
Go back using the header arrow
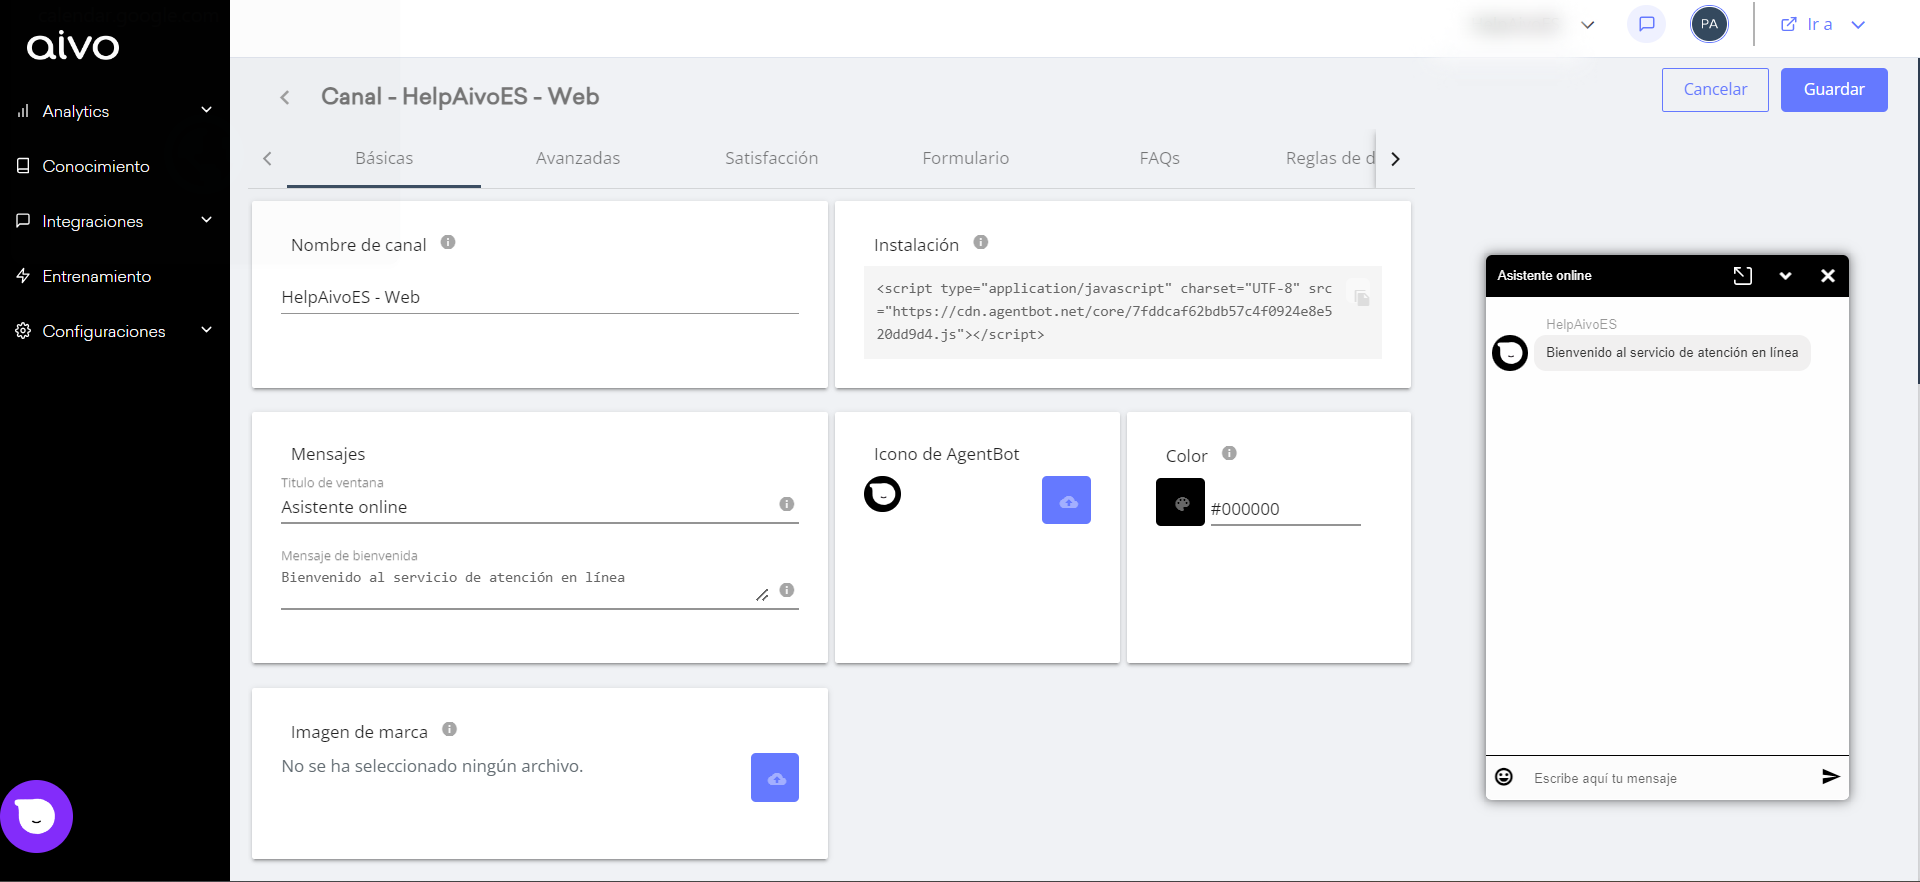pyautogui.click(x=285, y=97)
